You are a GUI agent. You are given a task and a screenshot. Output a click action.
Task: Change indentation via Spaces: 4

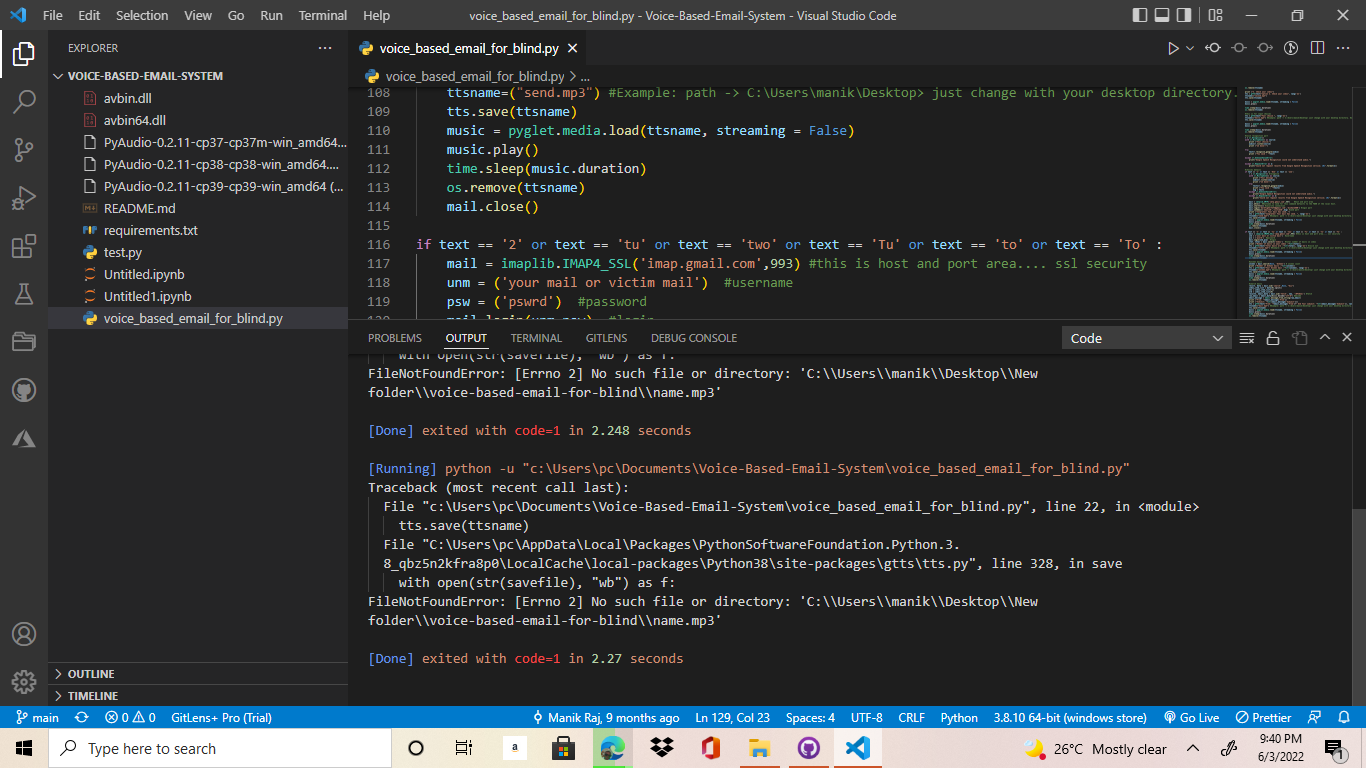(x=810, y=717)
